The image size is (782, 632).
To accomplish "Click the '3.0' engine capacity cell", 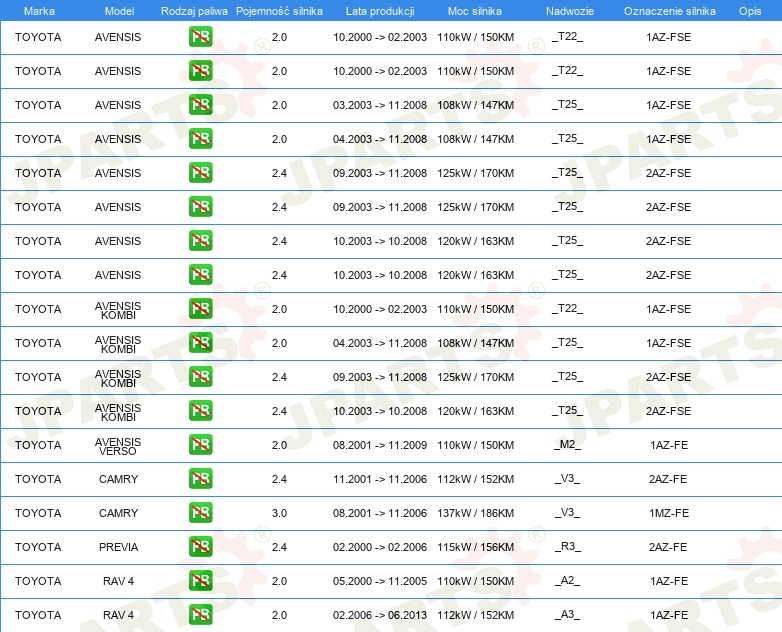I will pos(279,513).
